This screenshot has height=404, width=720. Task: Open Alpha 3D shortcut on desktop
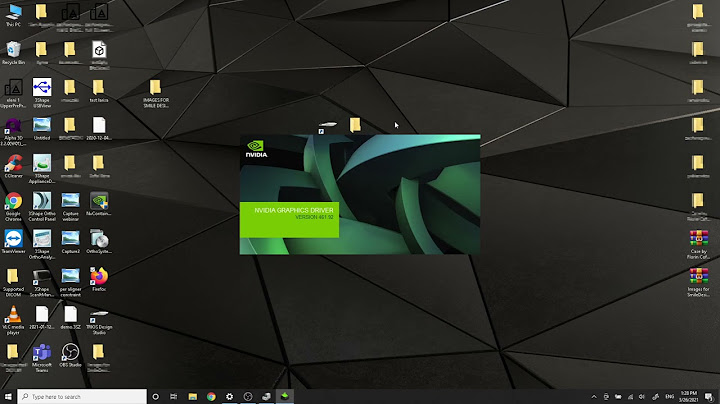pyautogui.click(x=13, y=131)
